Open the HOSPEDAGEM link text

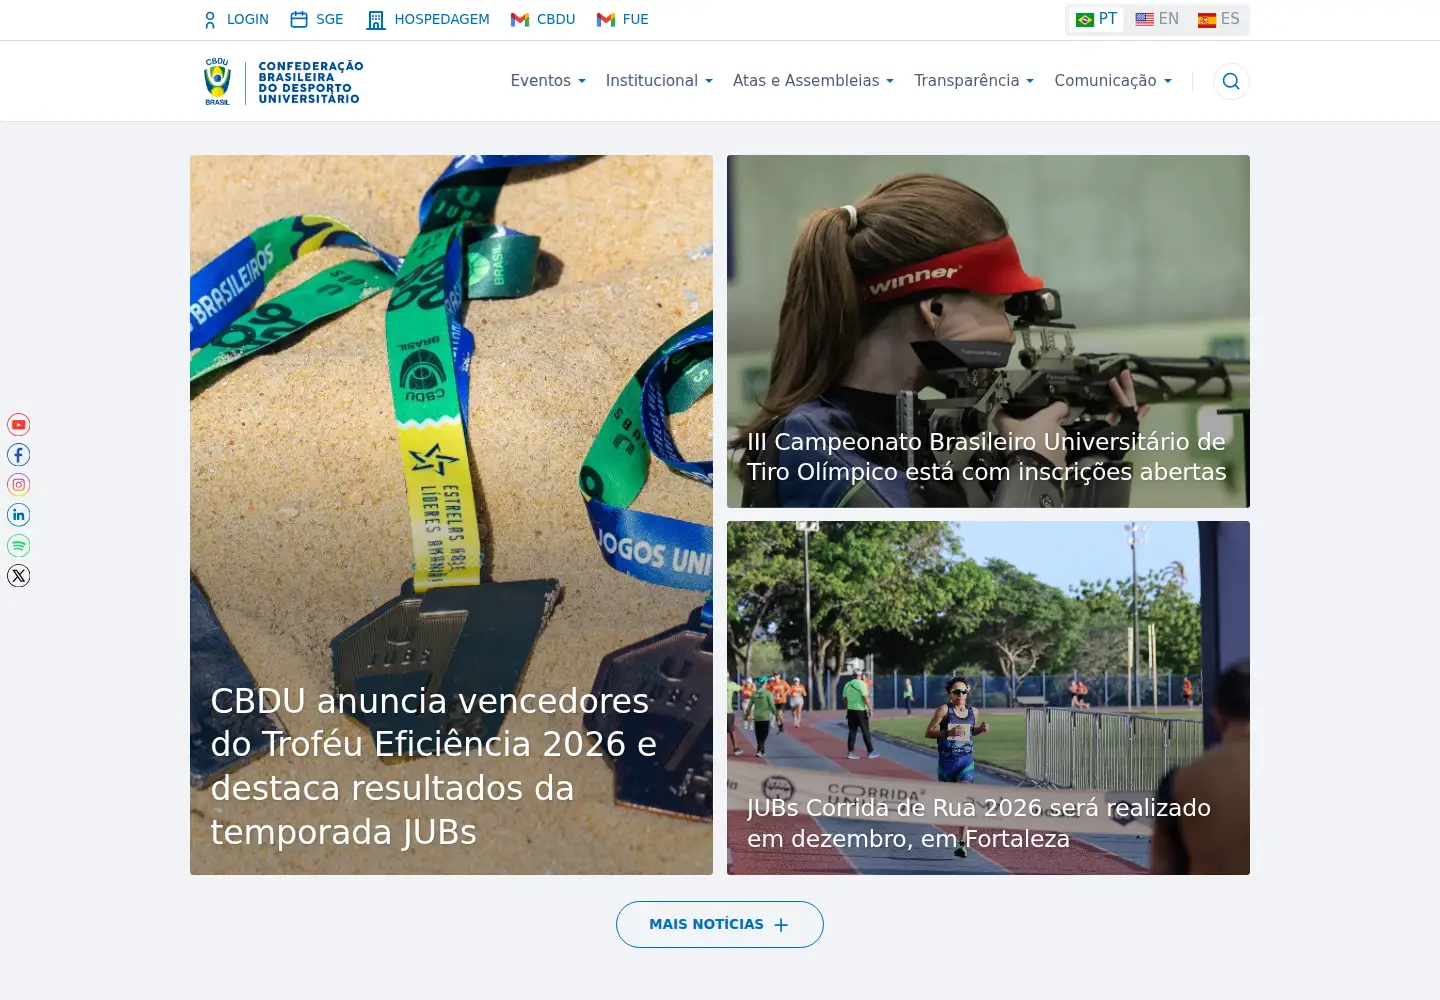coord(442,19)
